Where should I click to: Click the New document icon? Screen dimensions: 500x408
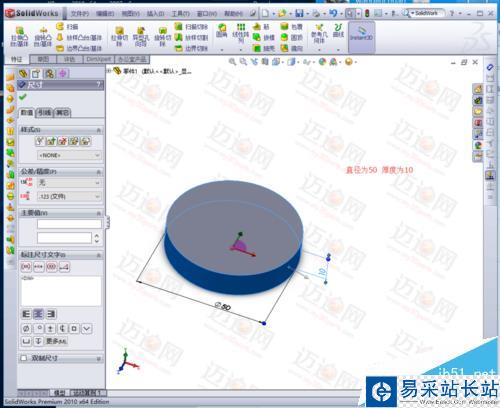pos(265,13)
